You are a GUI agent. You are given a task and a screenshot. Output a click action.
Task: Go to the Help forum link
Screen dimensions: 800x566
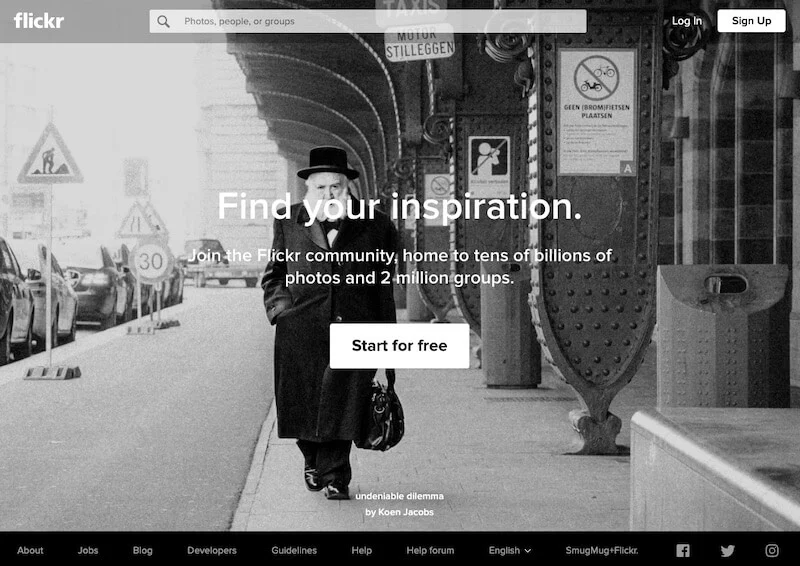(x=430, y=550)
